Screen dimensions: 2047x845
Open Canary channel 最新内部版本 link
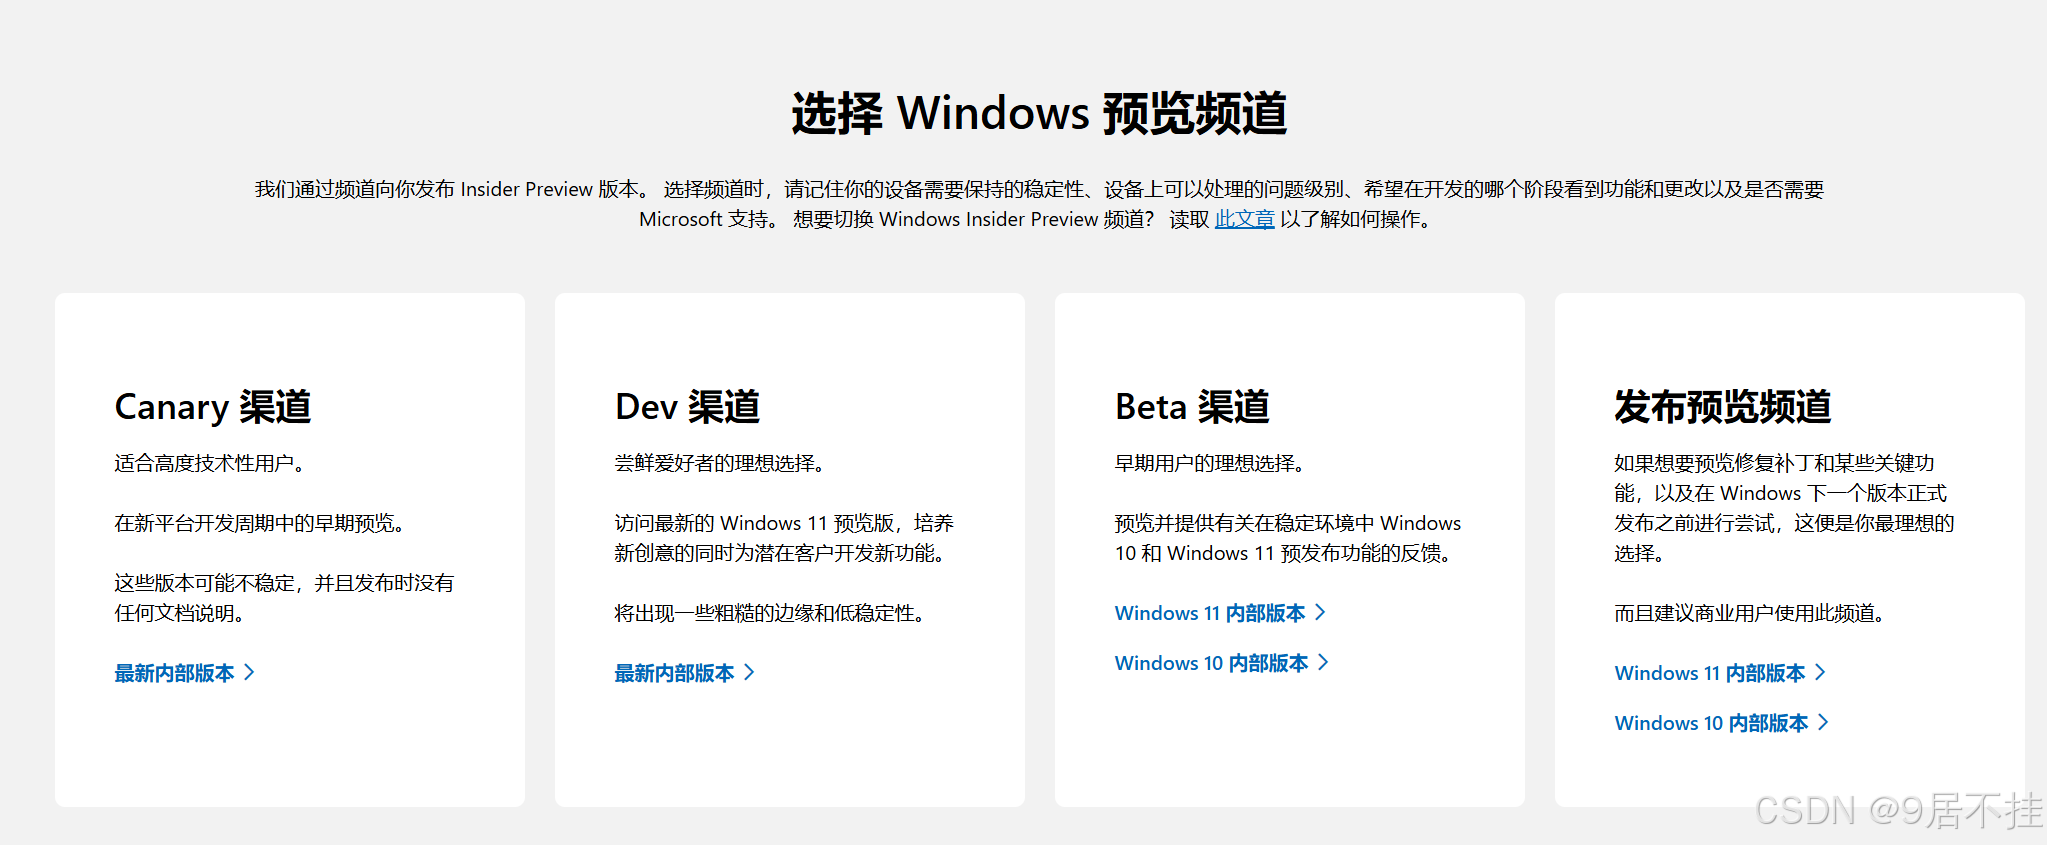(x=185, y=673)
